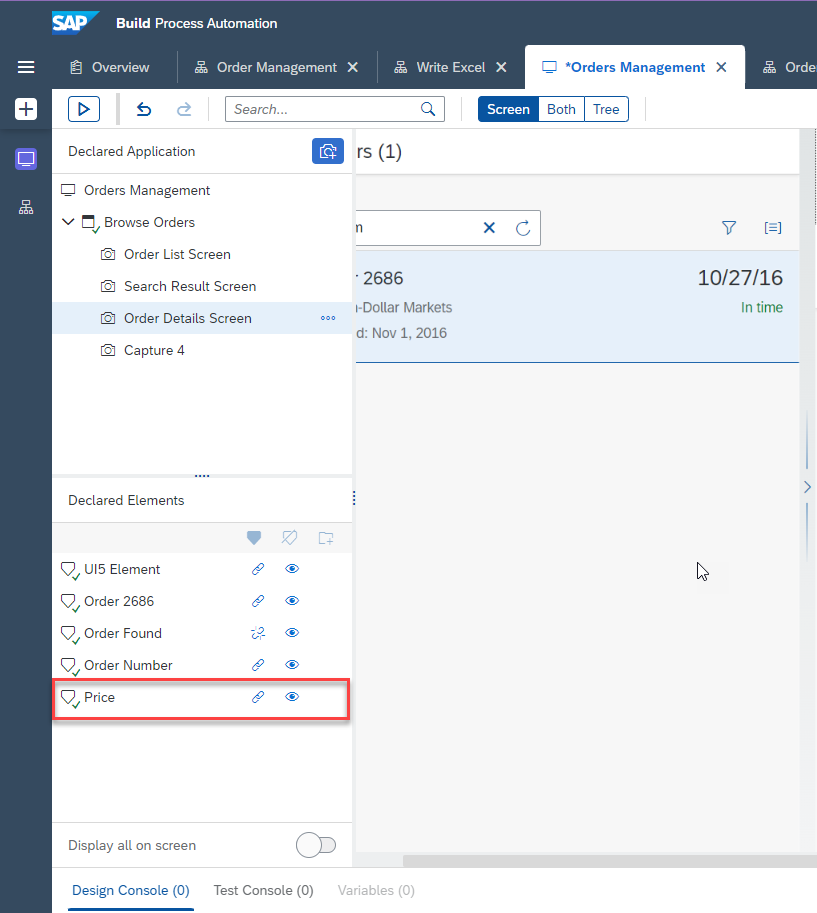Click the broken link icon for Order Found

[258, 633]
